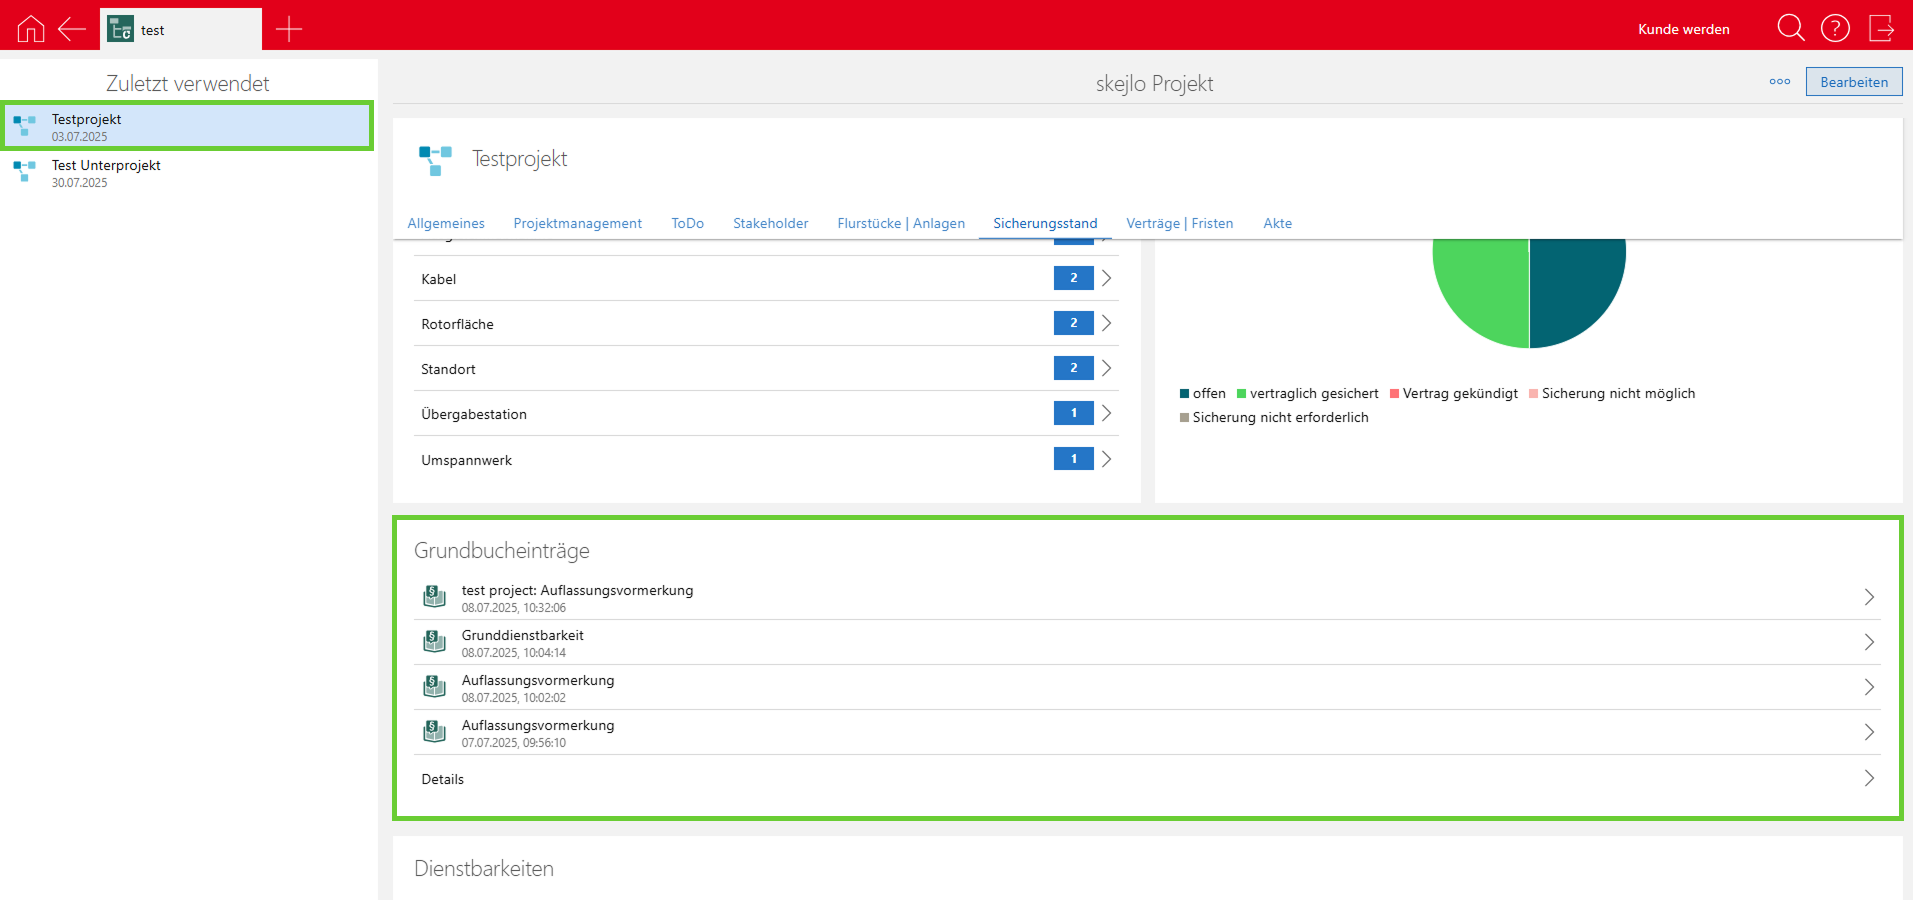The image size is (1913, 900).
Task: Go to the home screen icon
Action: [31, 29]
